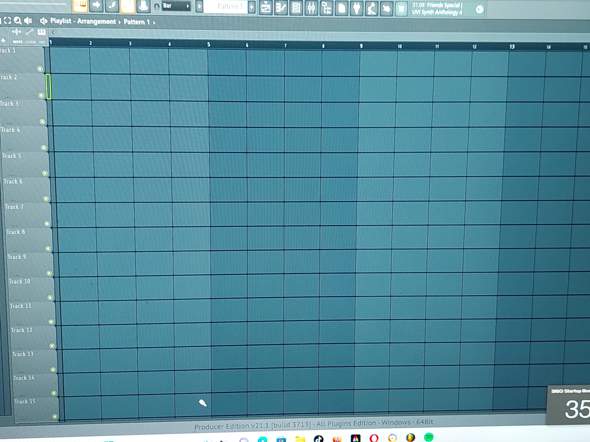The image size is (590, 442).
Task: Open the Channel rack icon
Action: tap(296, 8)
